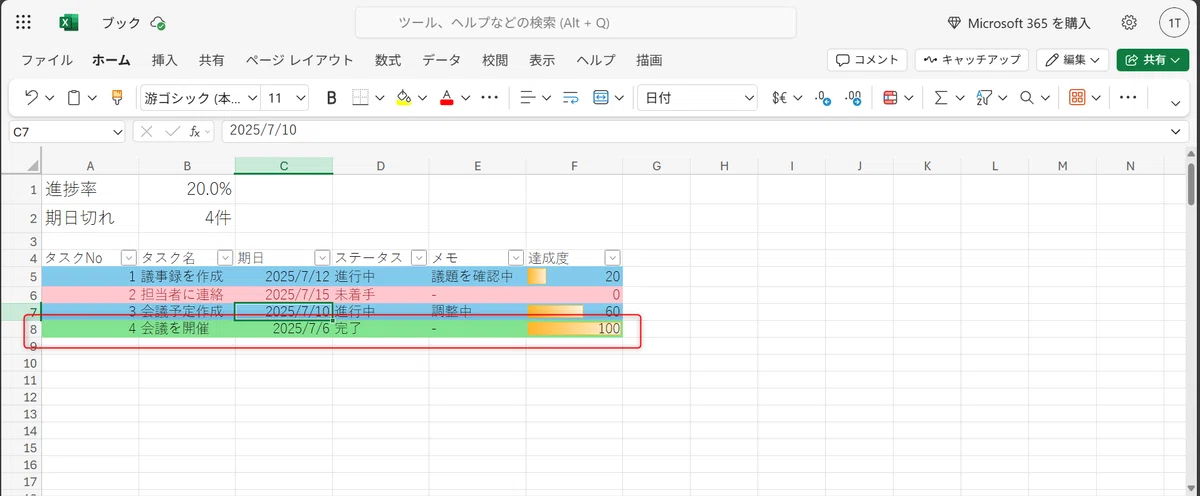The image size is (1200, 496).
Task: Open the 期日 filter dropdown
Action: (322, 258)
